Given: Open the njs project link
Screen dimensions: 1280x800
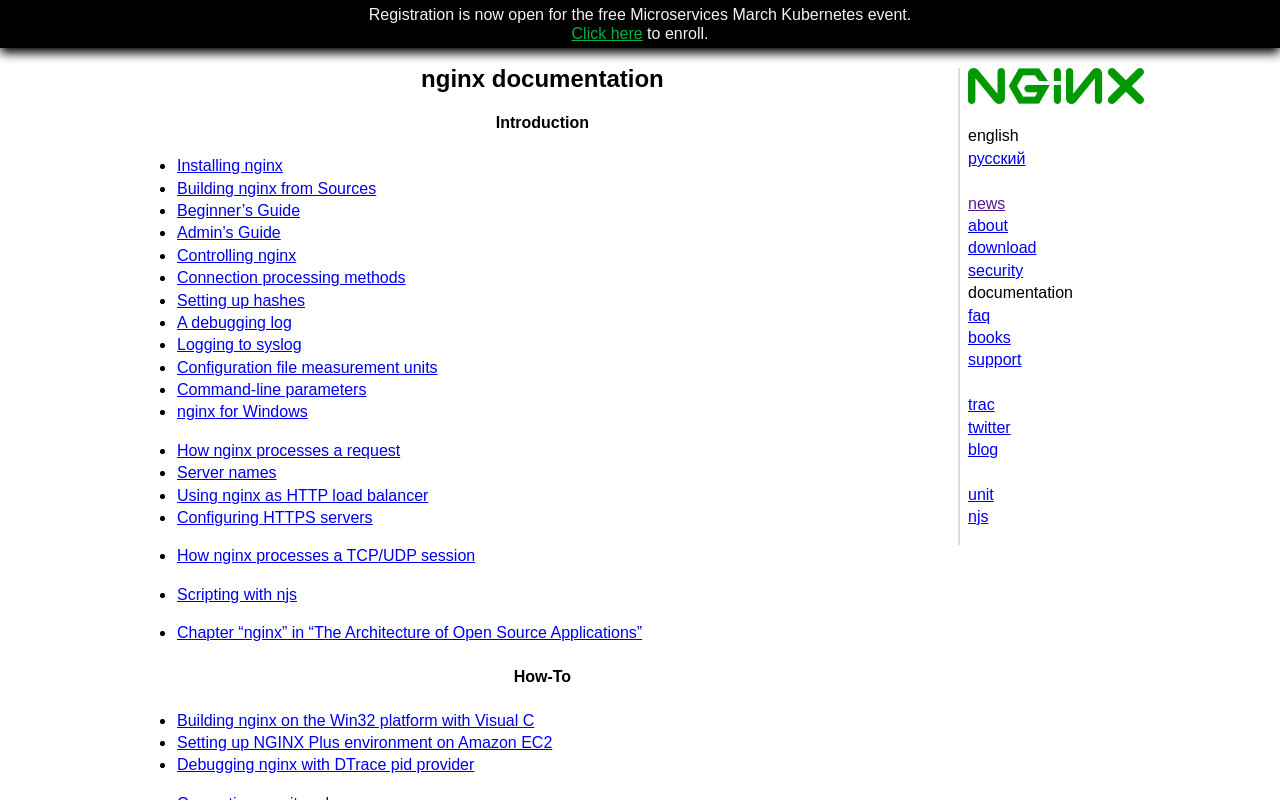Looking at the screenshot, I should [x=978, y=517].
